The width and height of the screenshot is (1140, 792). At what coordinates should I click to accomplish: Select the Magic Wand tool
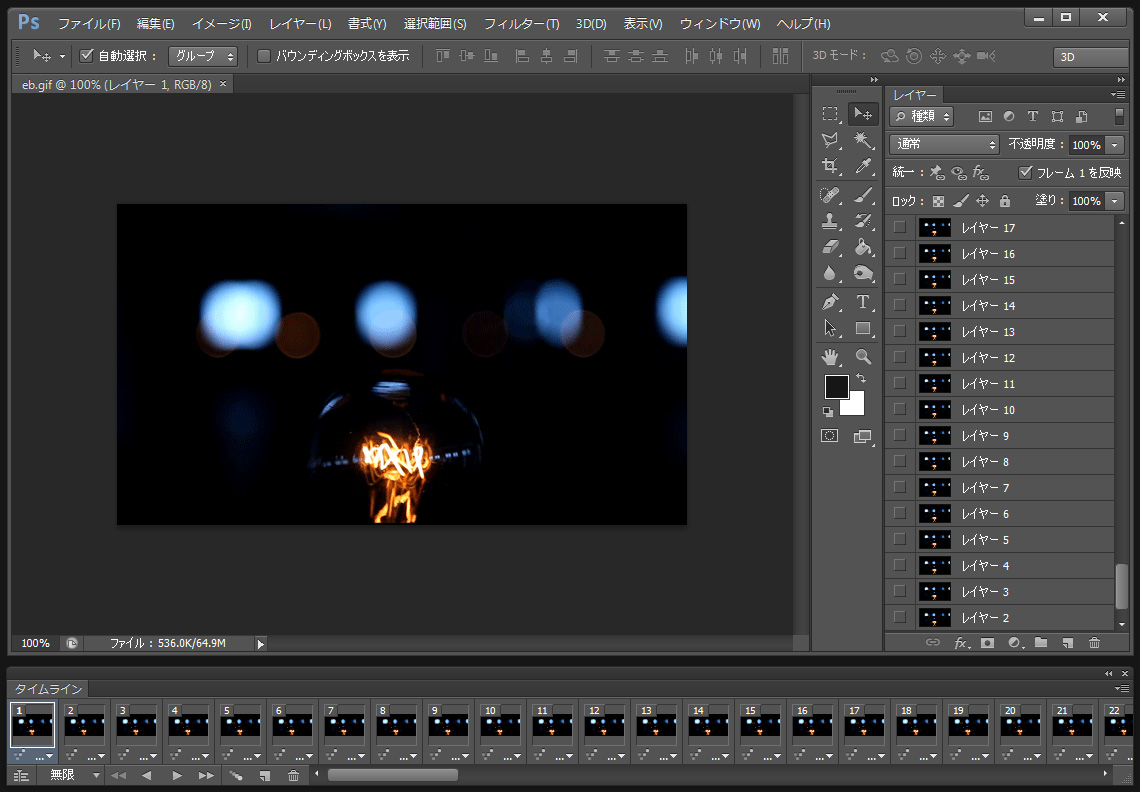pos(863,140)
